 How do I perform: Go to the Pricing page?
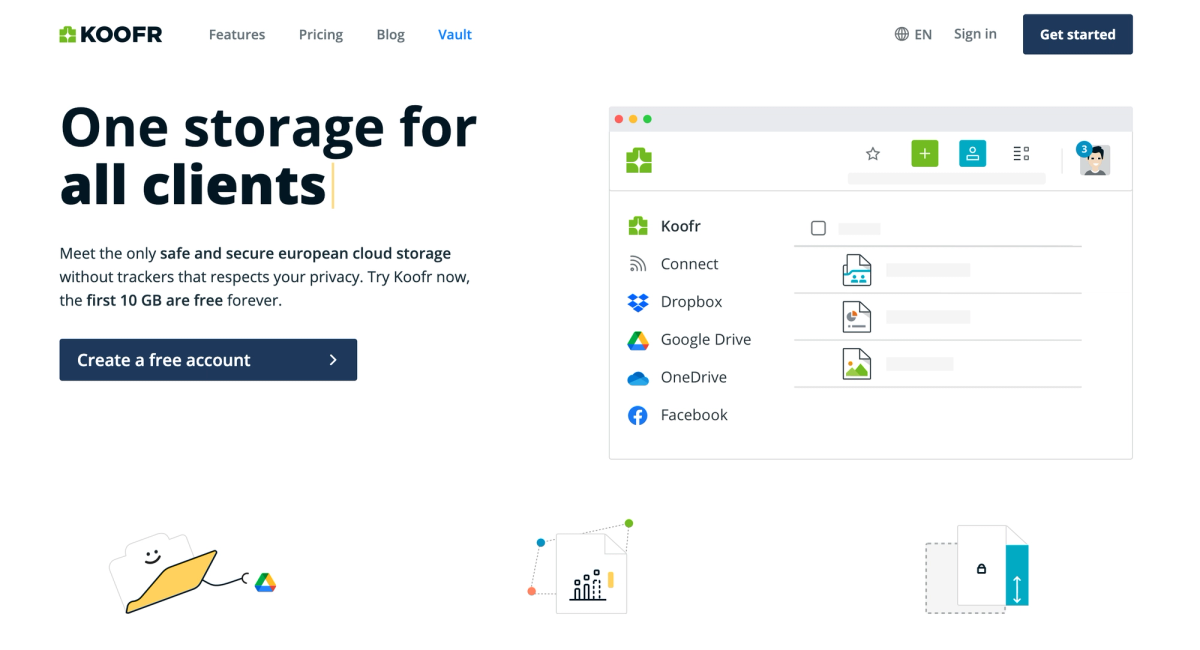320,34
